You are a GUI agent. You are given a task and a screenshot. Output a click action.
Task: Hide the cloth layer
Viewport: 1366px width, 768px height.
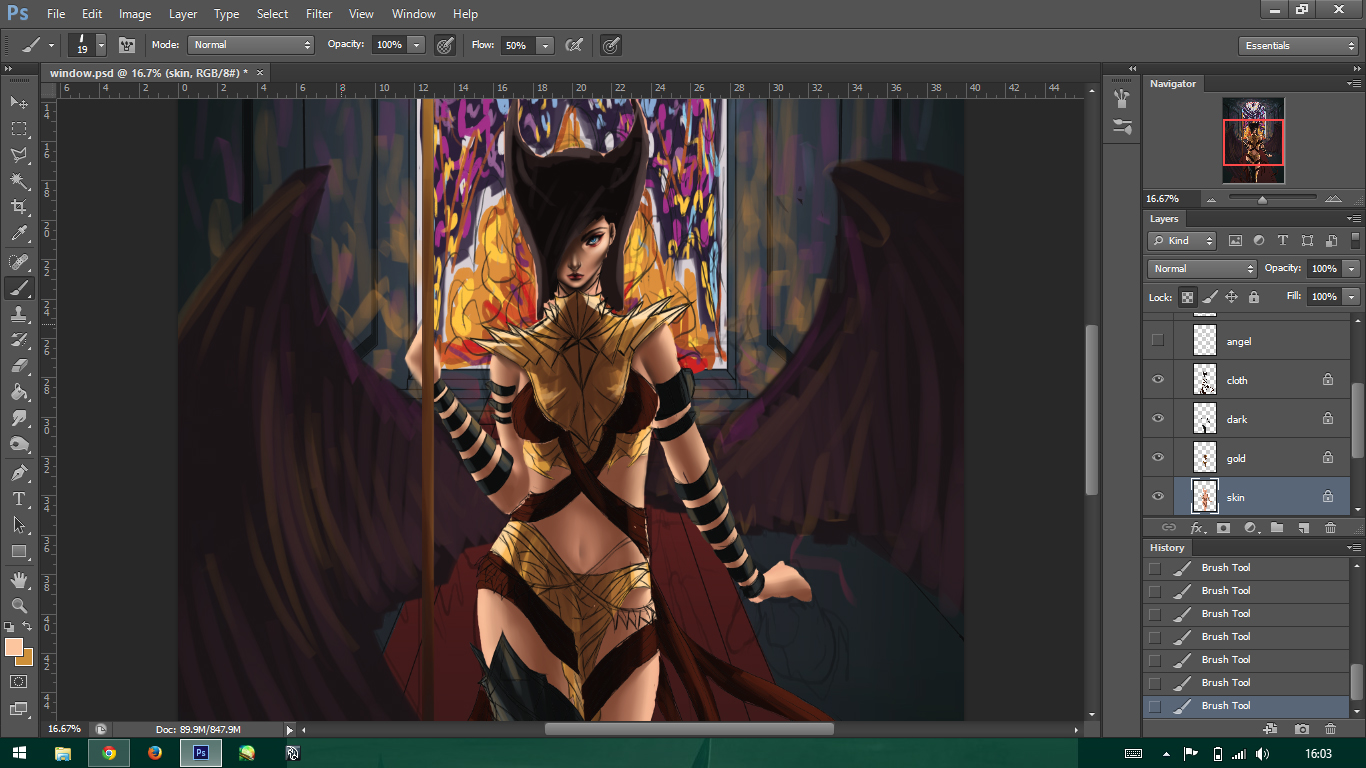[1158, 380]
